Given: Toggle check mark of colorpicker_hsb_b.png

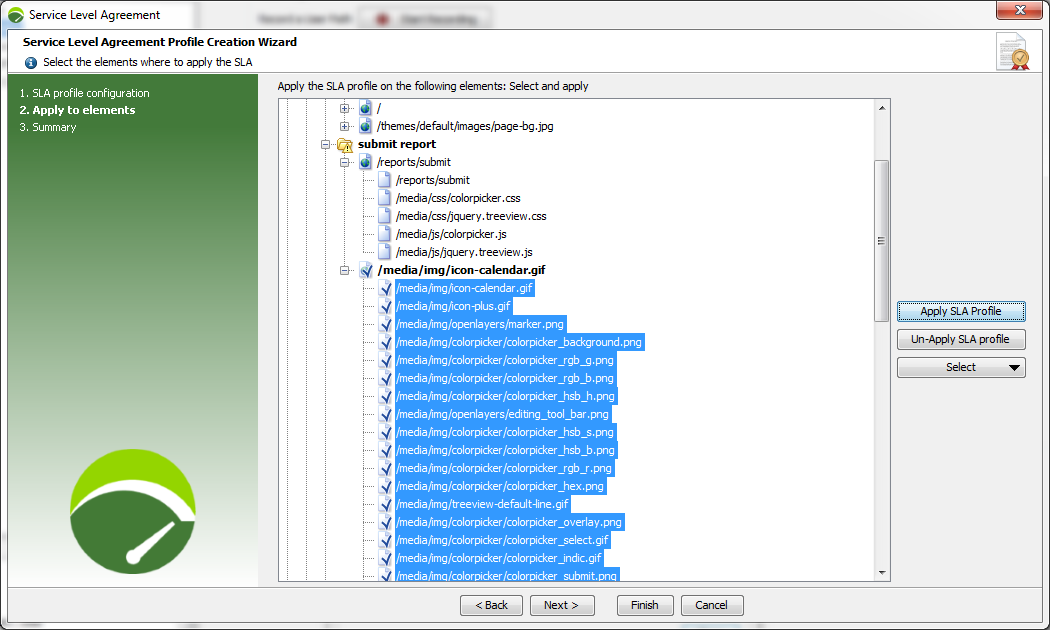Looking at the screenshot, I should click(x=385, y=451).
